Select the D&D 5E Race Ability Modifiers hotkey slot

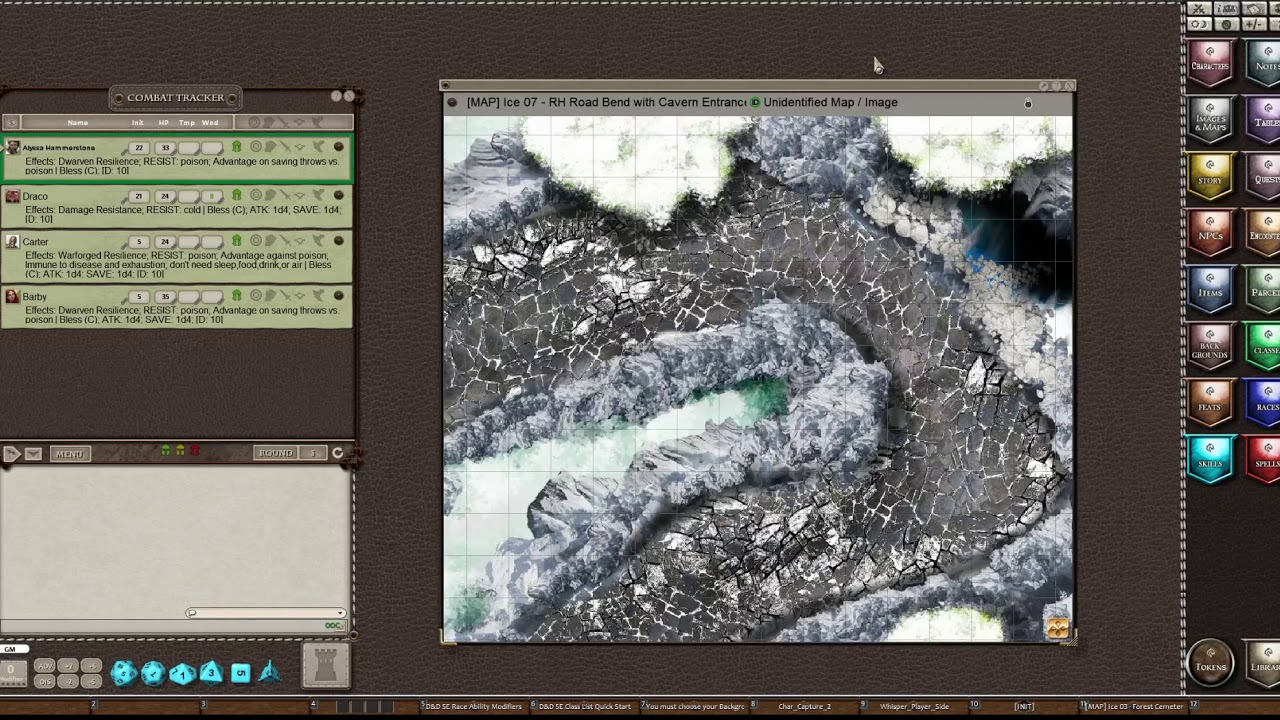coord(473,706)
